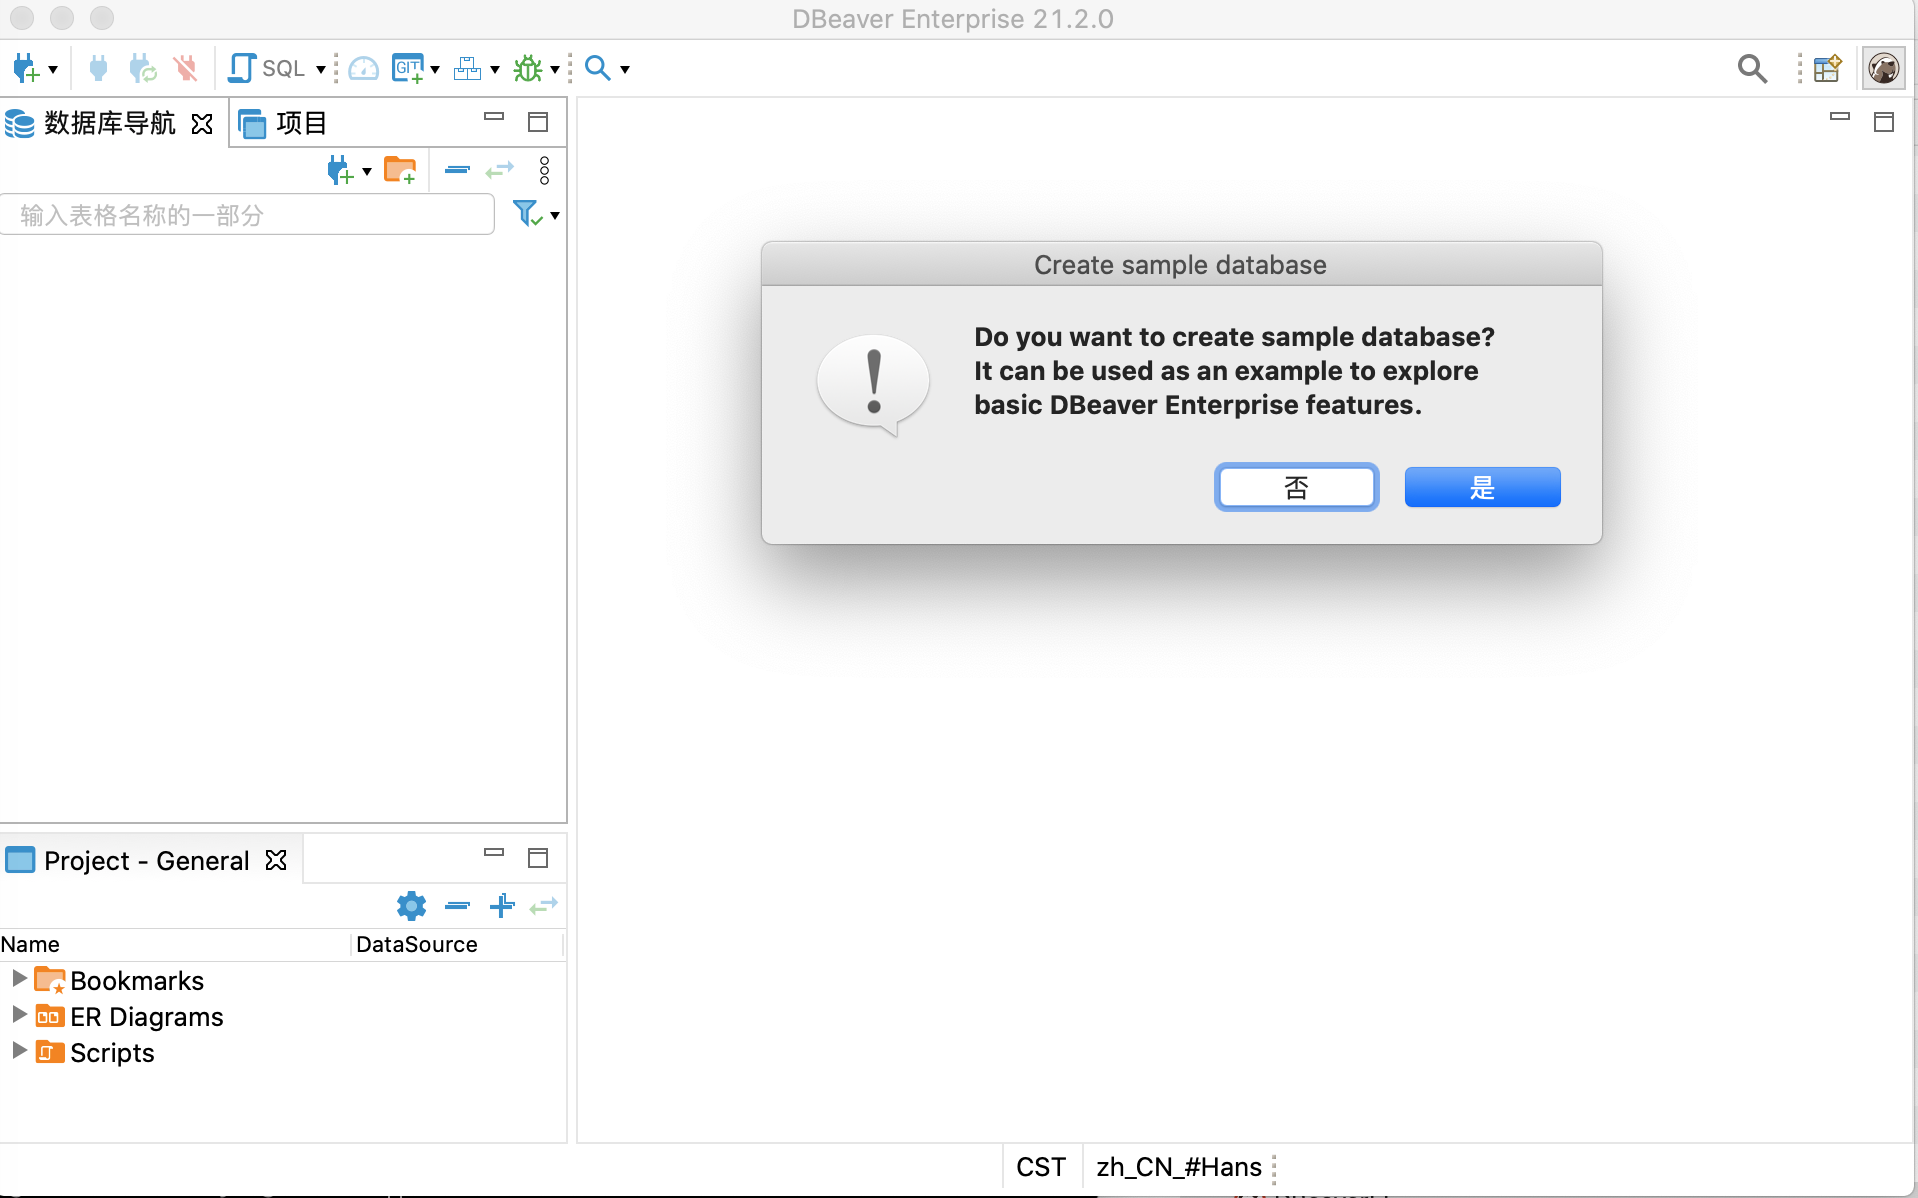
Task: Click the CST timezone in status bar
Action: pos(1041,1167)
